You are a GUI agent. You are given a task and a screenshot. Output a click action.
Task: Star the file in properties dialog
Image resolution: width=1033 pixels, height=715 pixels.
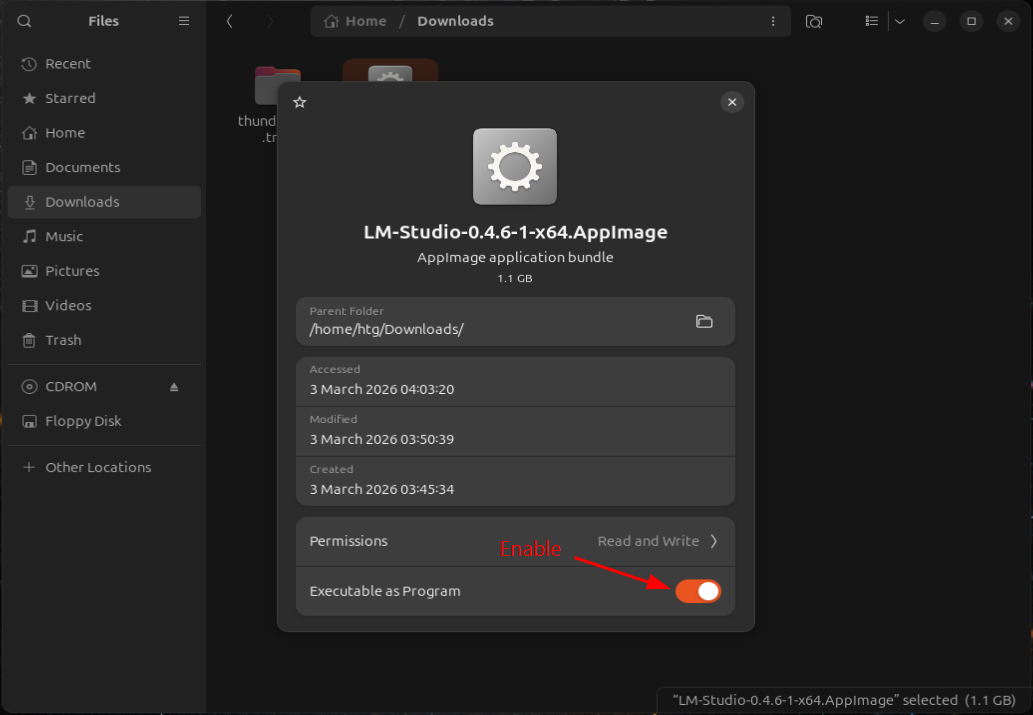300,102
